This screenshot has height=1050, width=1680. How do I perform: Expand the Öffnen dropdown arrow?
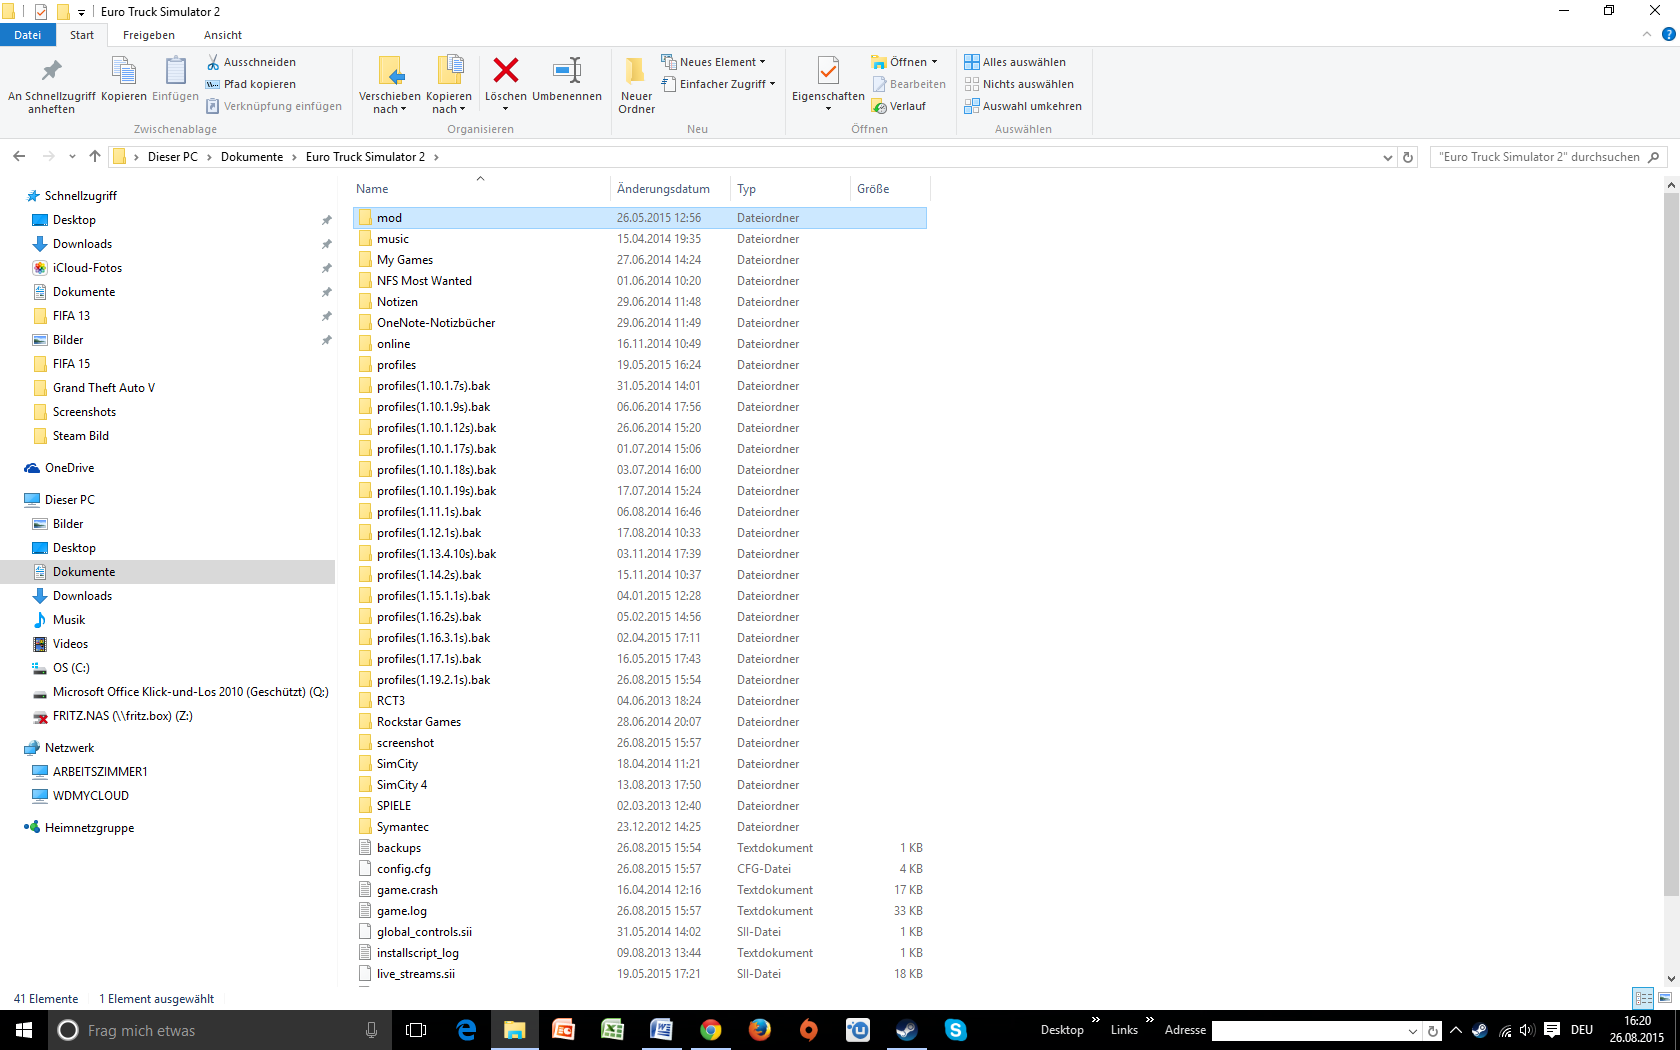(934, 62)
